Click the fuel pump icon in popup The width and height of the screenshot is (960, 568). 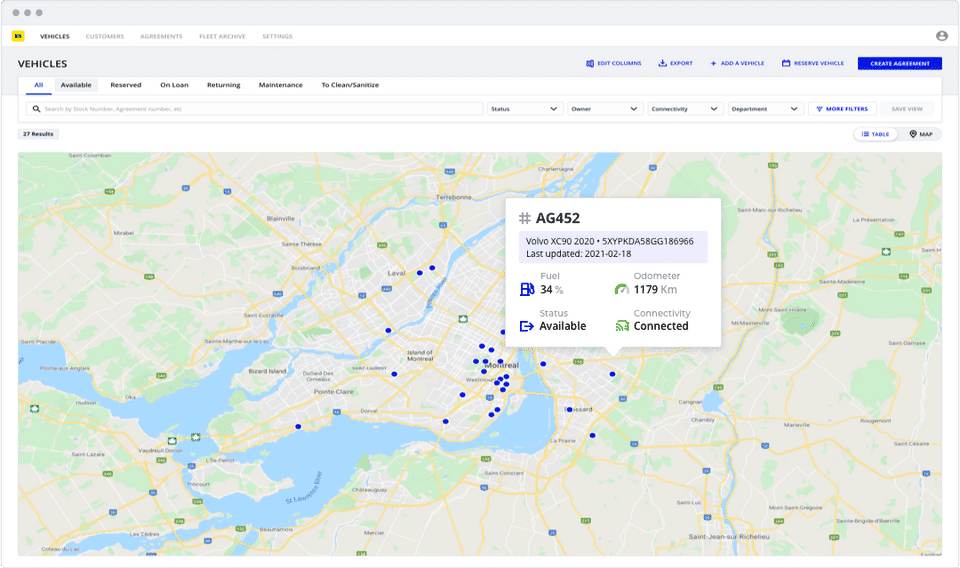[x=527, y=289]
